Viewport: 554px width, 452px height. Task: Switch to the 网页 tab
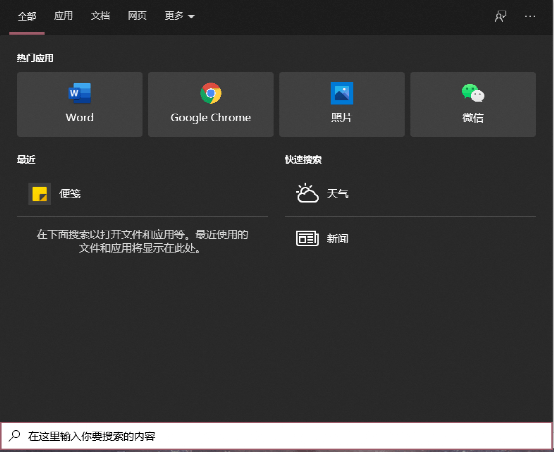point(137,16)
